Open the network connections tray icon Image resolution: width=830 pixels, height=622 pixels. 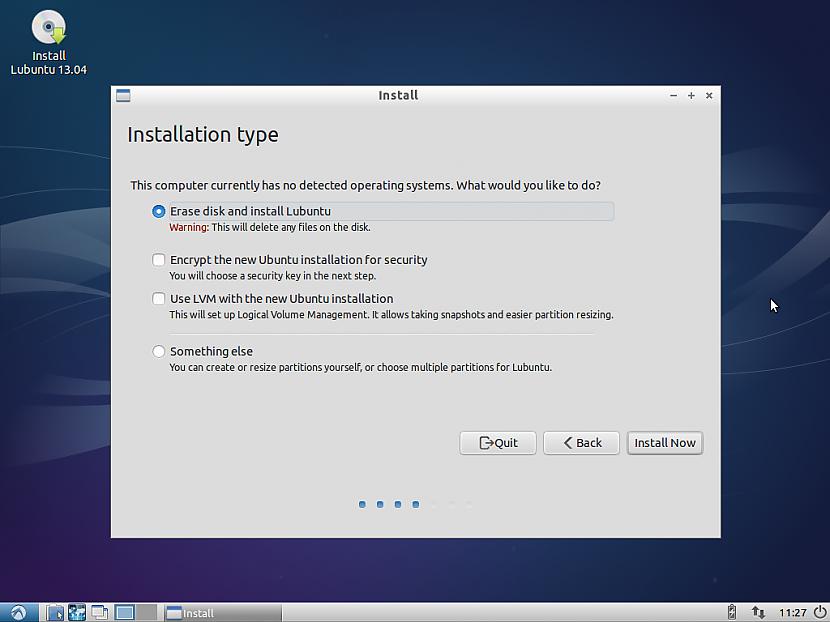coord(758,612)
